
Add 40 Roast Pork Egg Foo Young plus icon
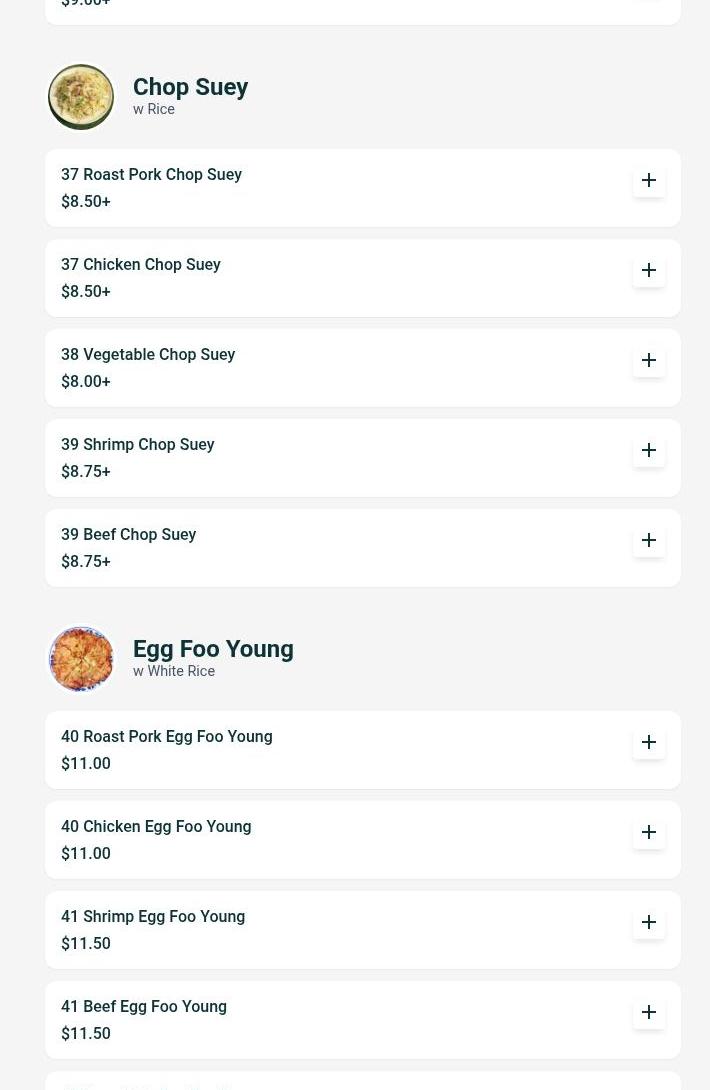click(x=648, y=742)
